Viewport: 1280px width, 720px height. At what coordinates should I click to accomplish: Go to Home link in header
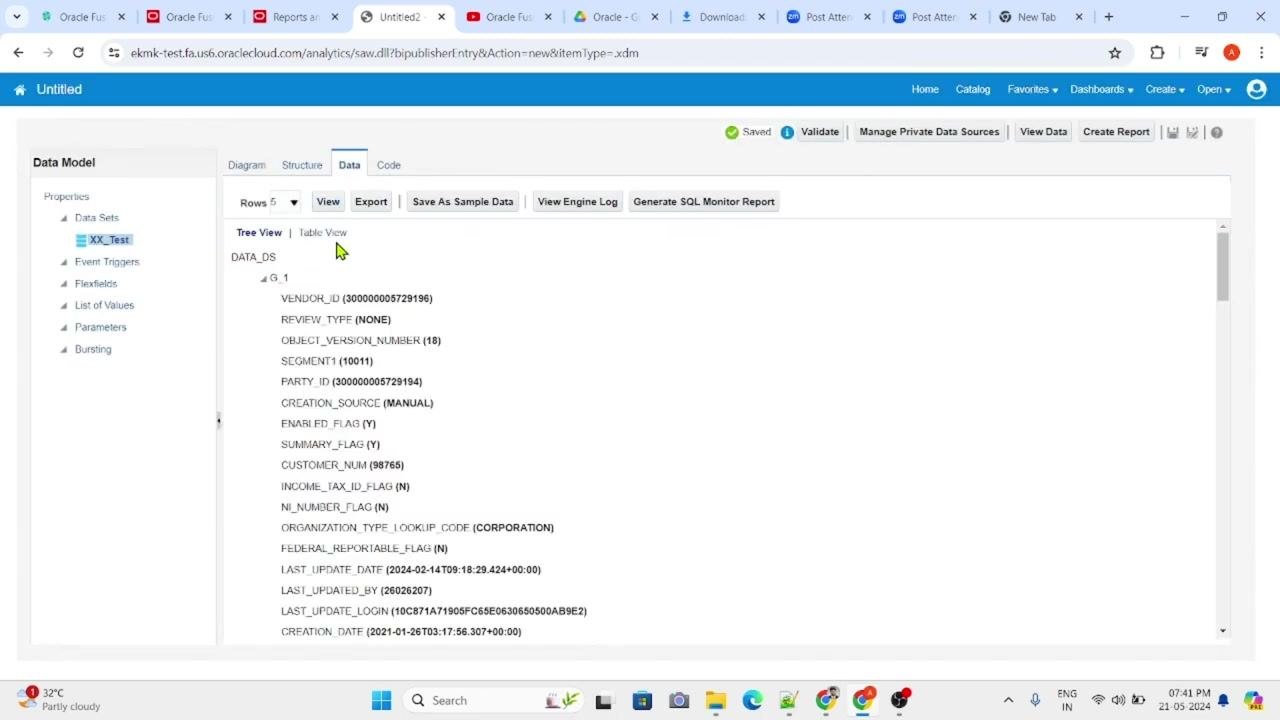point(925,89)
